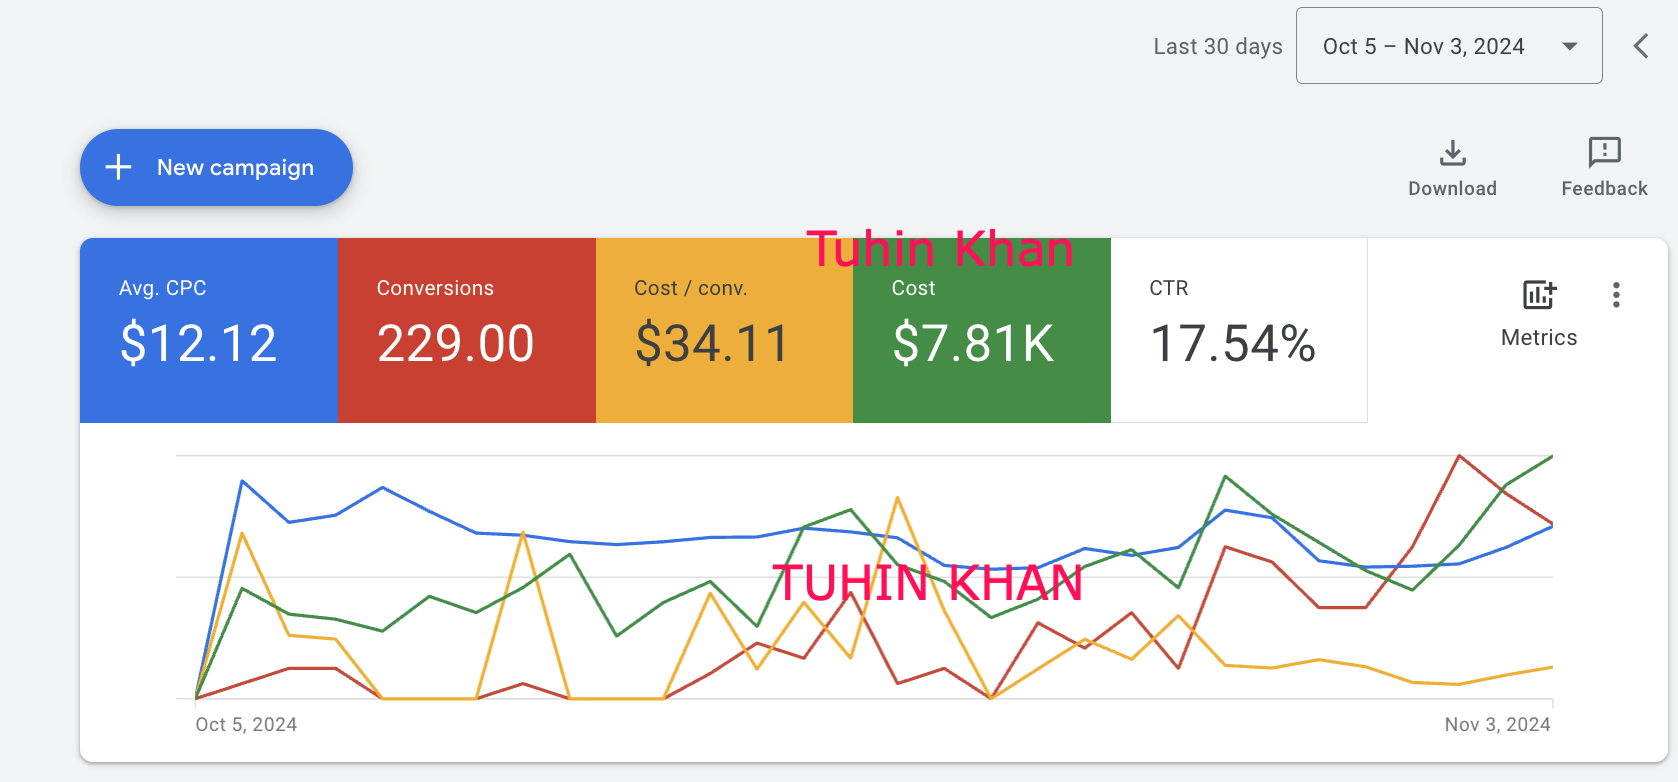Click the date range dropdown arrow

1570,47
